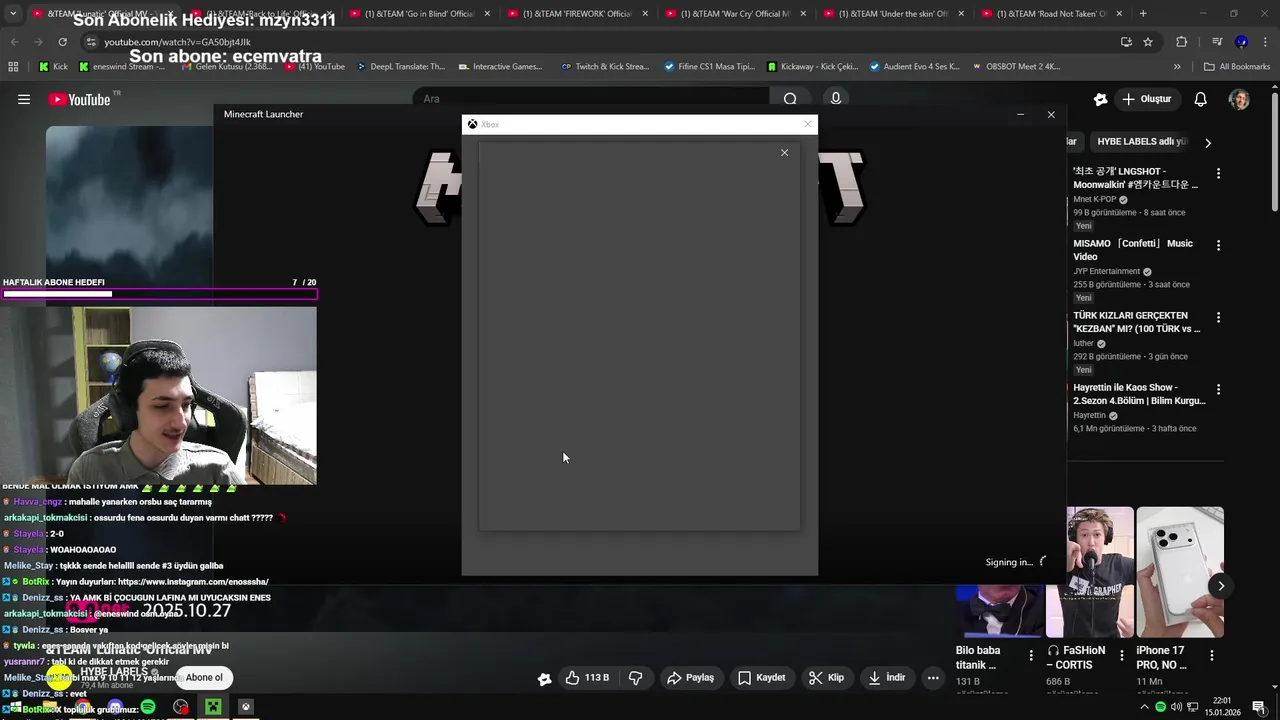Reload the page in the browser
The height and width of the screenshot is (720, 1280).
click(x=62, y=42)
